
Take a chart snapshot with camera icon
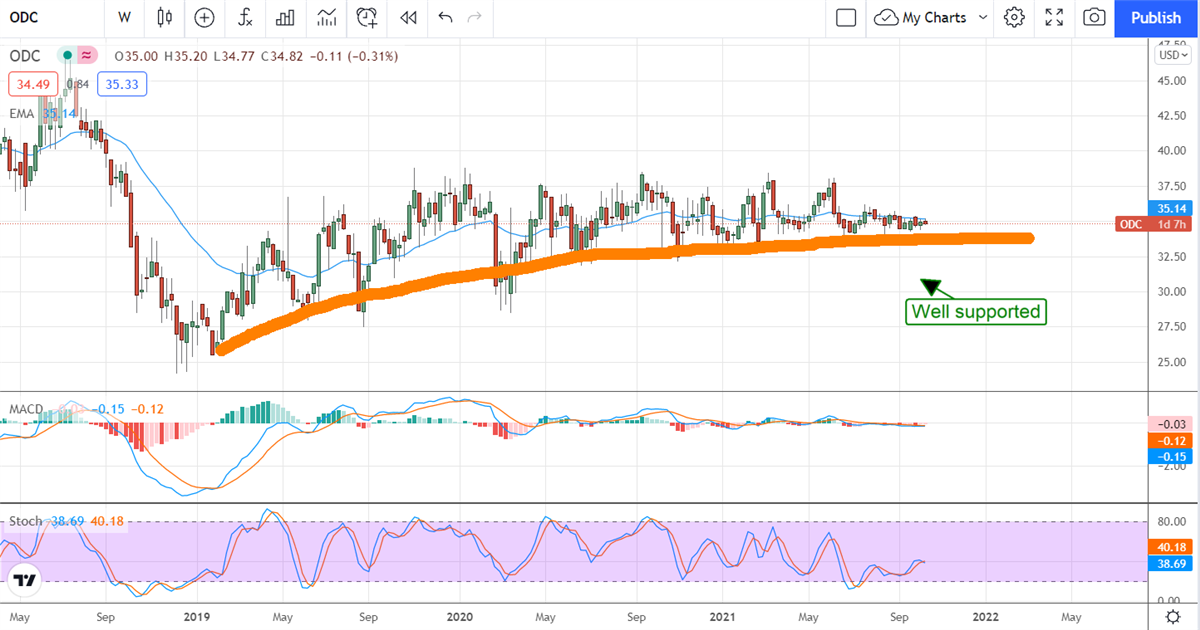[x=1095, y=17]
